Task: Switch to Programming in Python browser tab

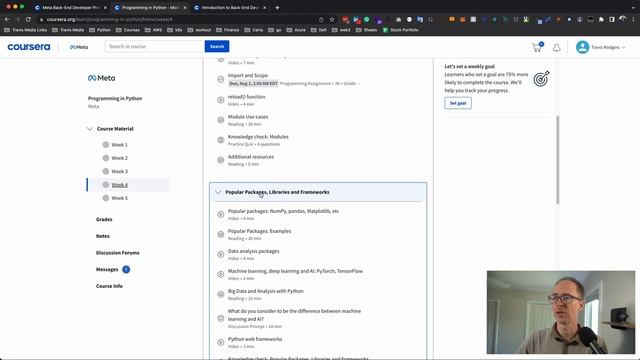Action: pyautogui.click(x=151, y=7)
